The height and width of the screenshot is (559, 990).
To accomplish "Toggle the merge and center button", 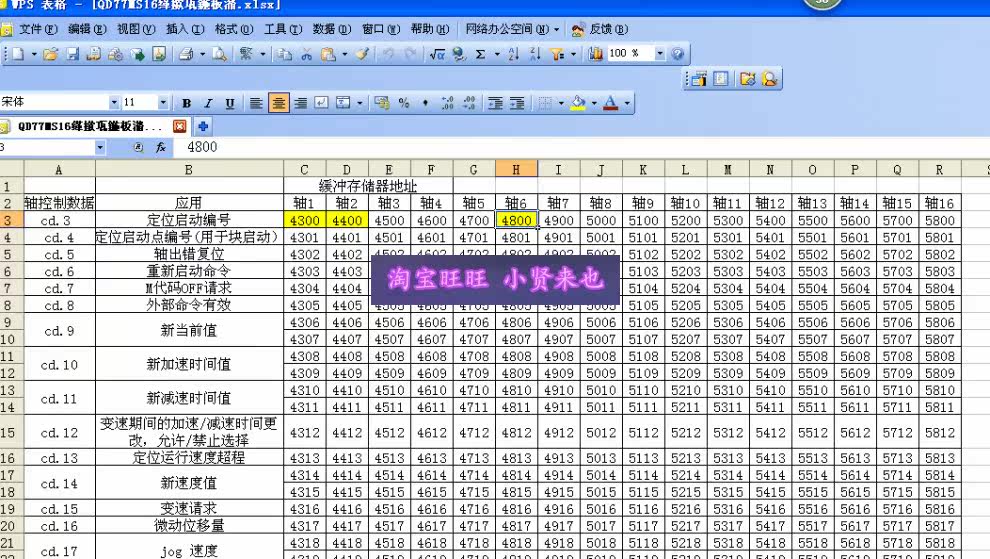I will click(x=343, y=103).
